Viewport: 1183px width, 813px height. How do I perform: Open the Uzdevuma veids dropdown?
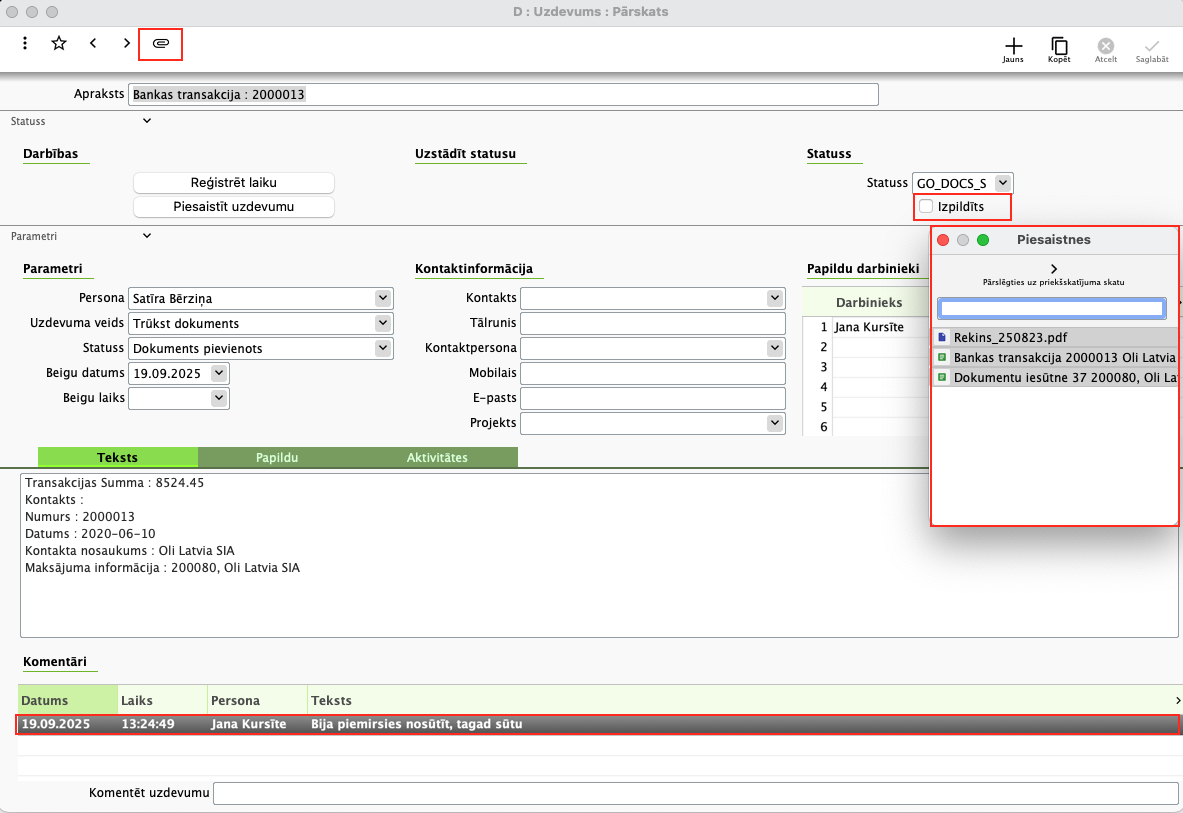[x=382, y=323]
